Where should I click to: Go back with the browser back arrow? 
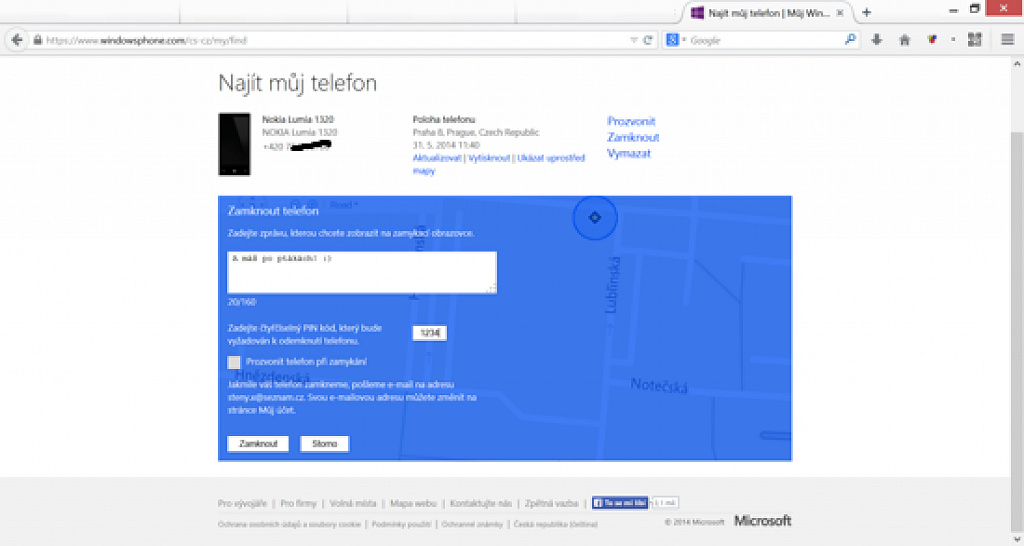tap(17, 40)
